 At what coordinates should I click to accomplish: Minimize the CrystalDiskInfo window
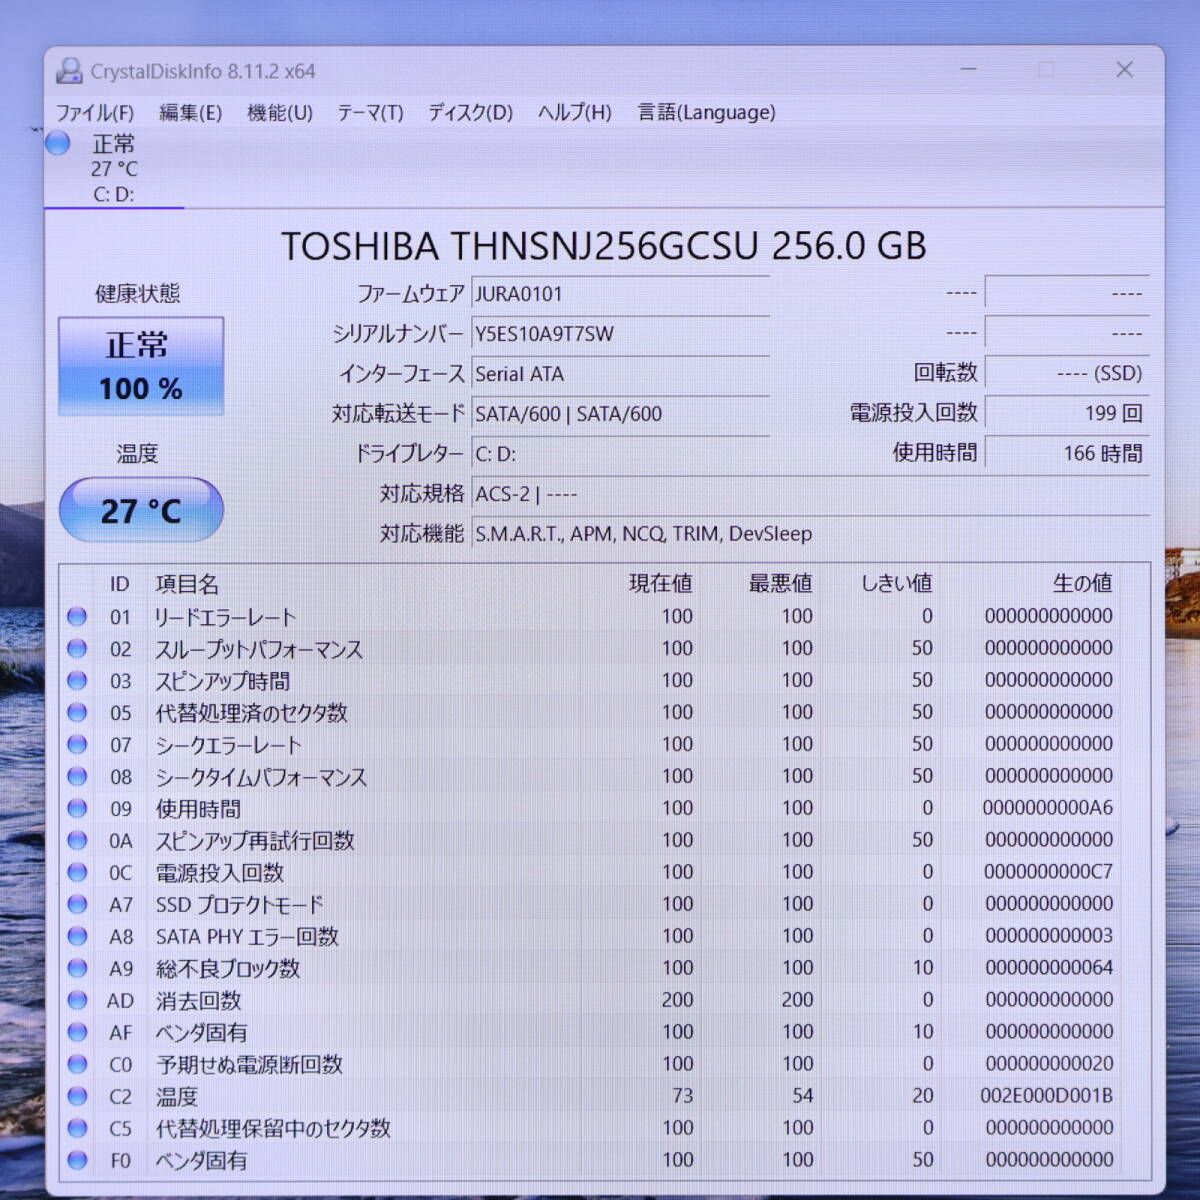pyautogui.click(x=969, y=69)
